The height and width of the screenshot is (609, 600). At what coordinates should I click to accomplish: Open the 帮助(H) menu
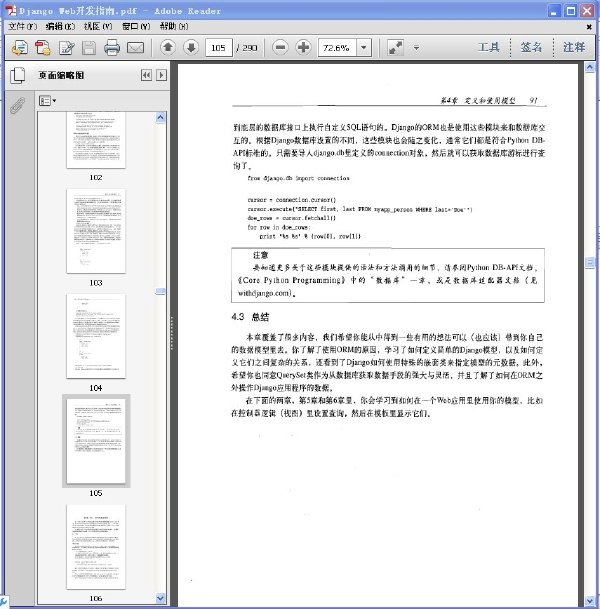174,26
